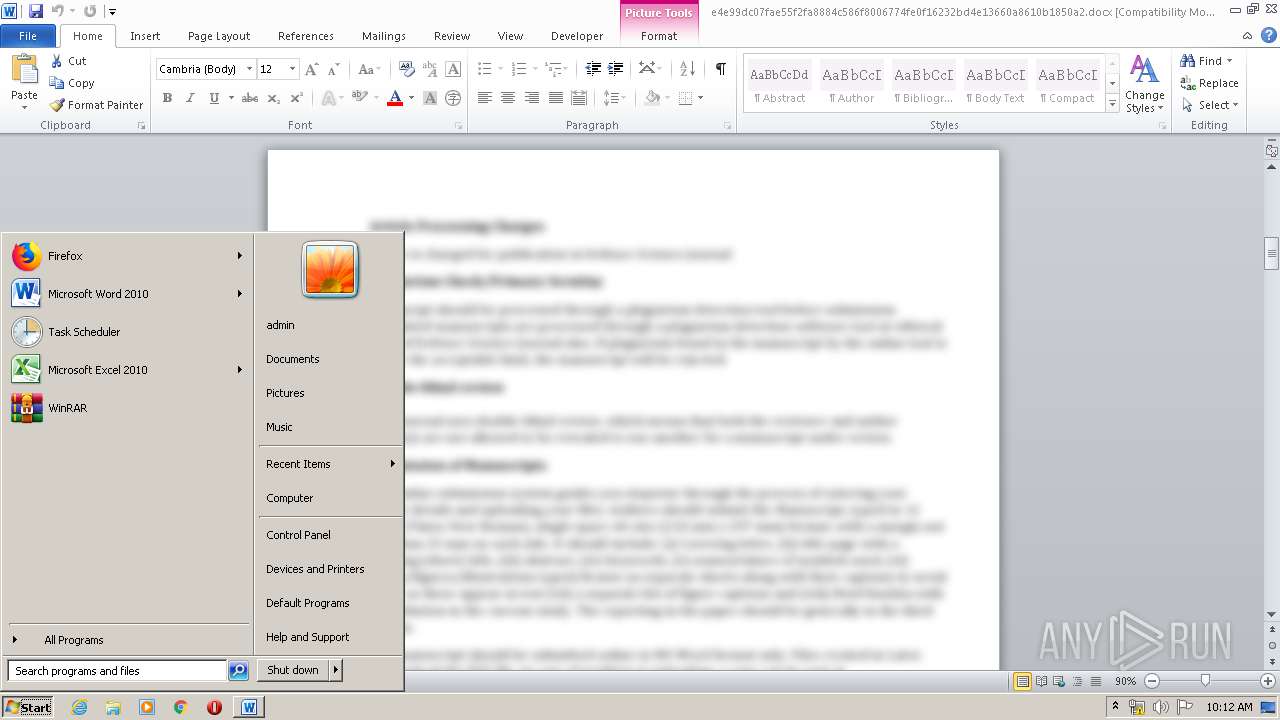Toggle Italic formatting
This screenshot has width=1280, height=720.
pyautogui.click(x=190, y=98)
